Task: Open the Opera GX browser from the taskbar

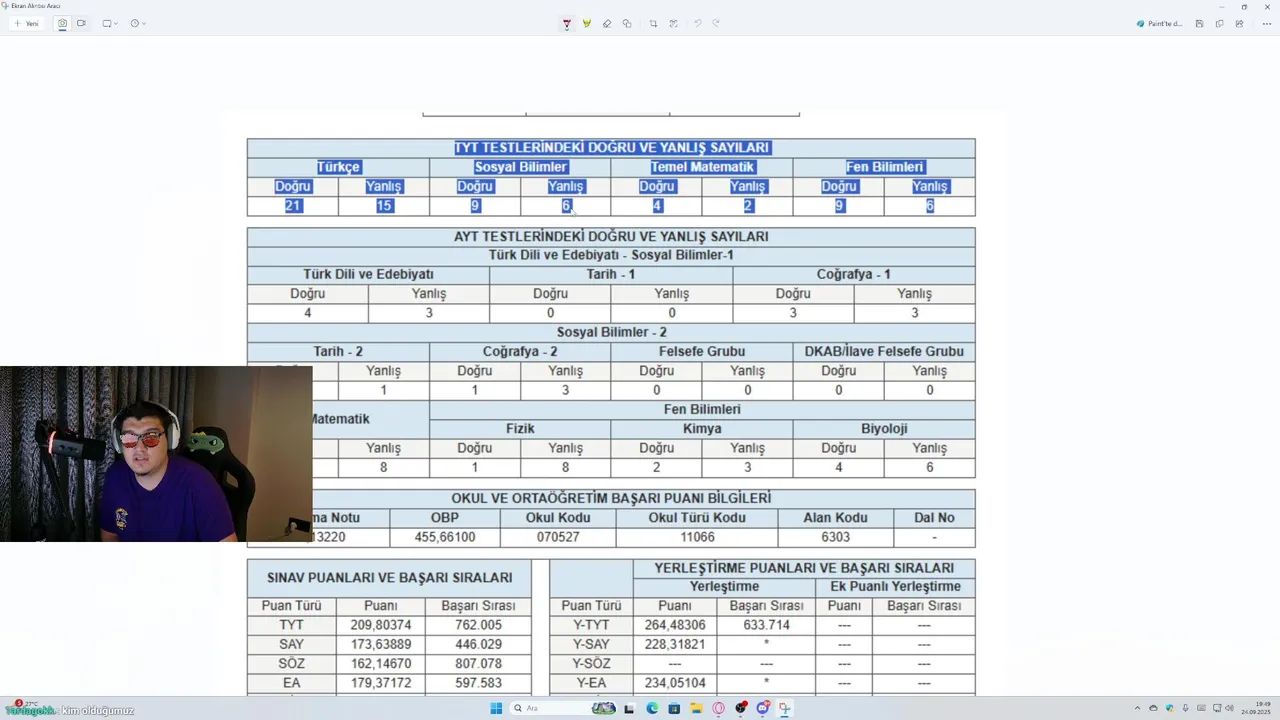Action: point(718,708)
